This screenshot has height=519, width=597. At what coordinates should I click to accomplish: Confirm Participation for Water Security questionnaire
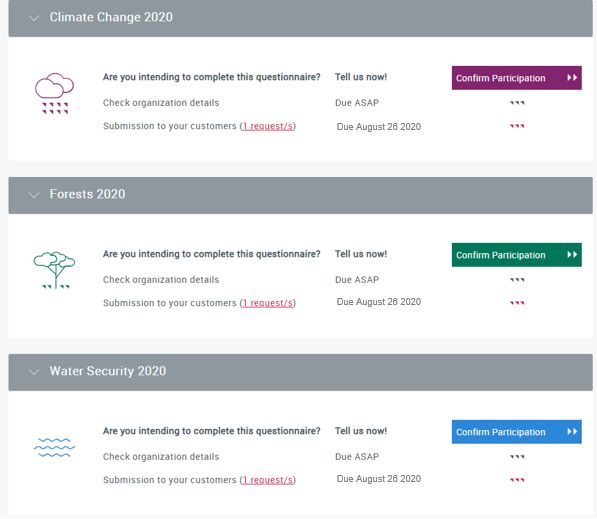pos(517,432)
